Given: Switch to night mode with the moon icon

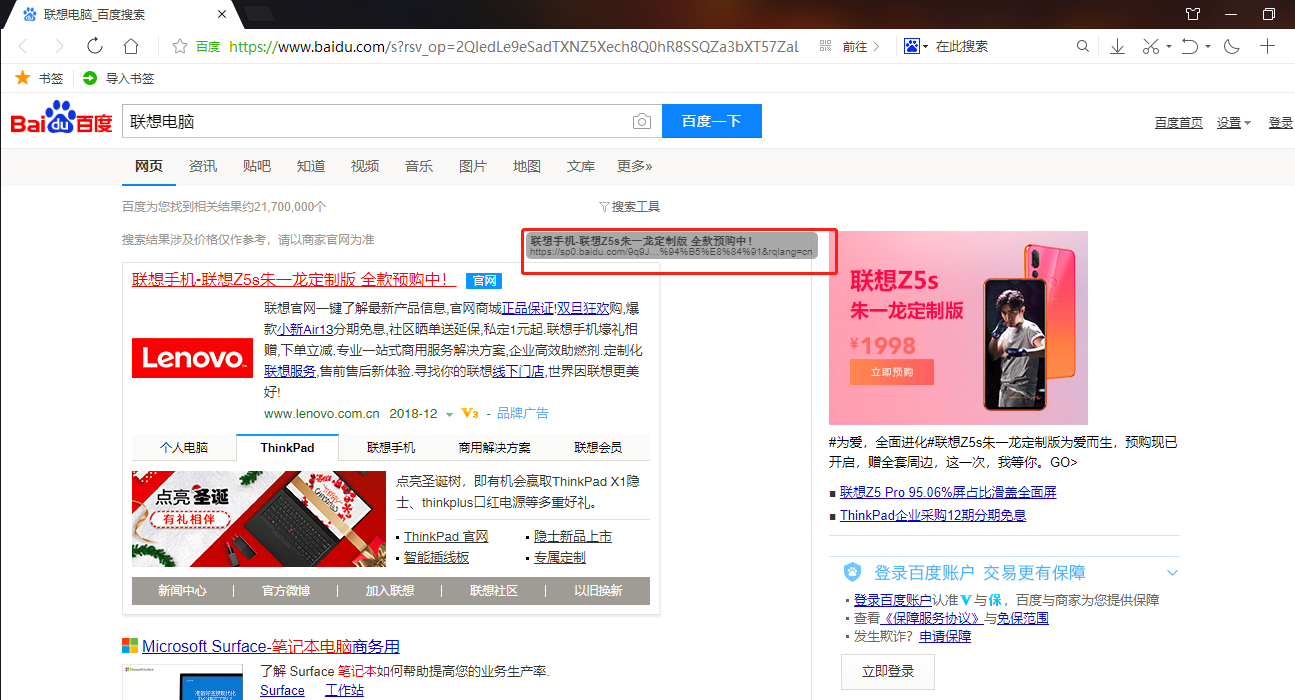Looking at the screenshot, I should [1232, 46].
